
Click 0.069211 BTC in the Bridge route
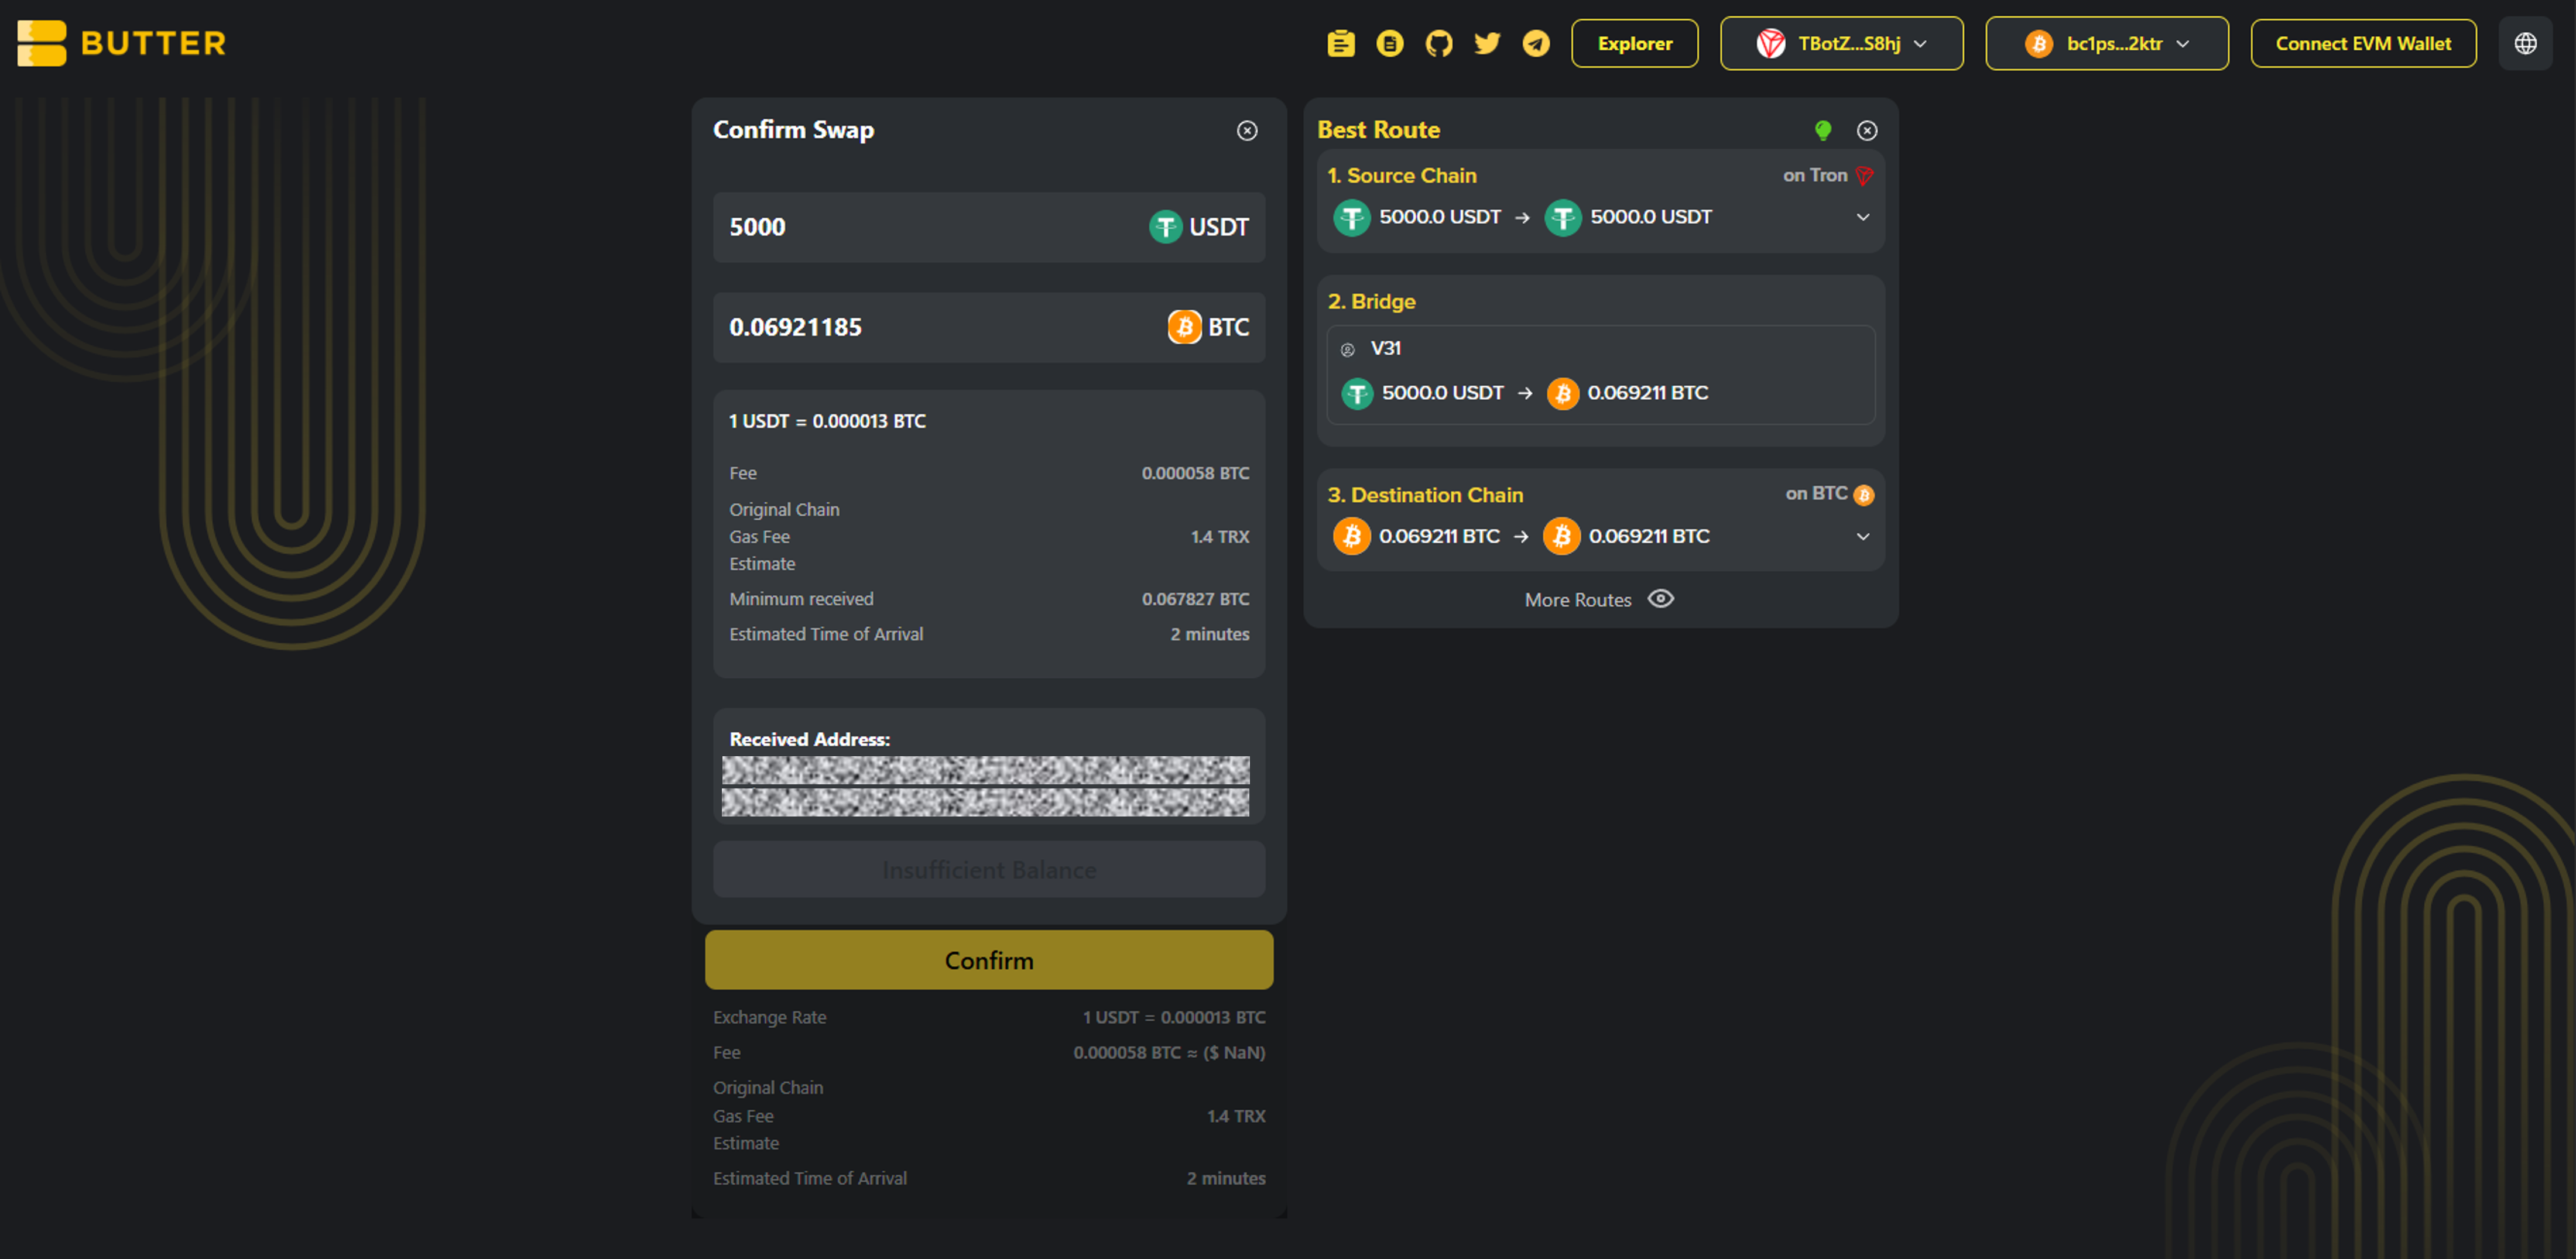click(x=1648, y=392)
